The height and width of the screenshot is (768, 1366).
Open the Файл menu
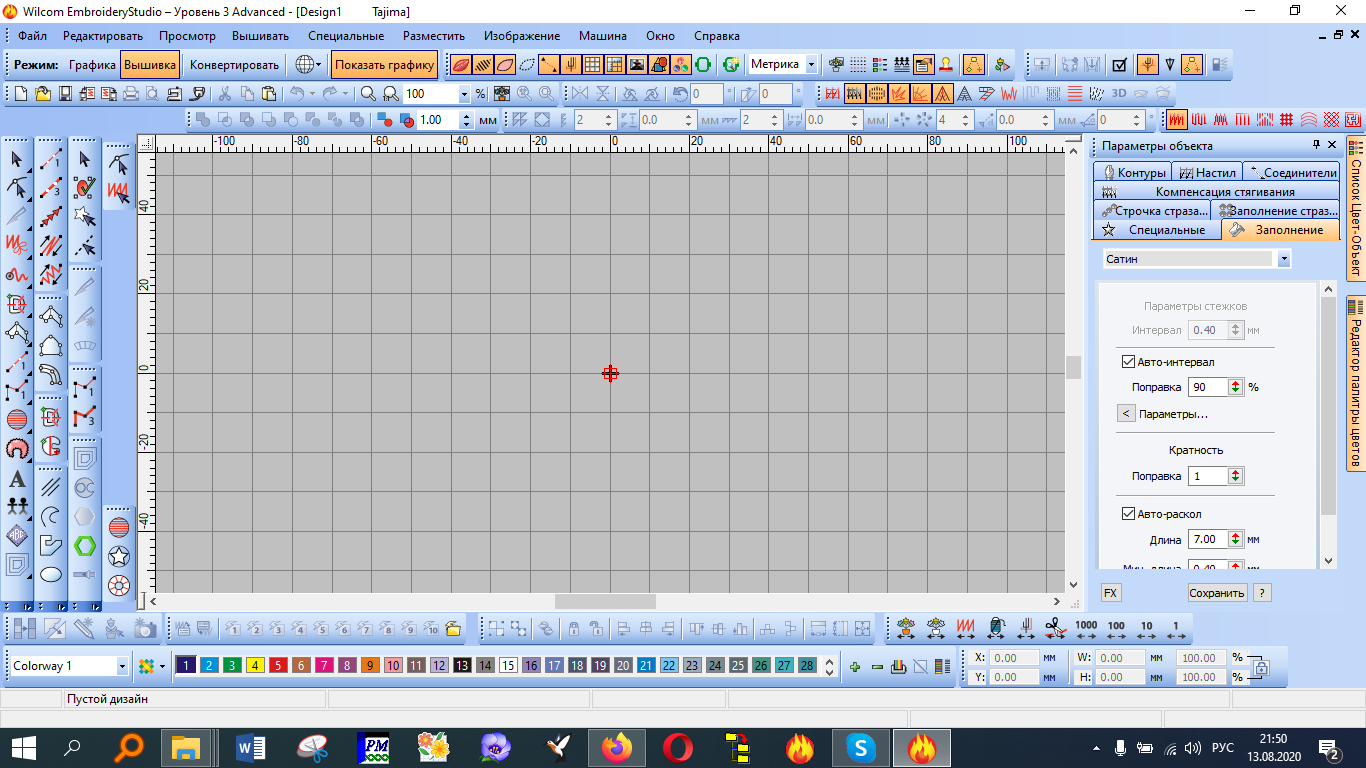pos(32,36)
